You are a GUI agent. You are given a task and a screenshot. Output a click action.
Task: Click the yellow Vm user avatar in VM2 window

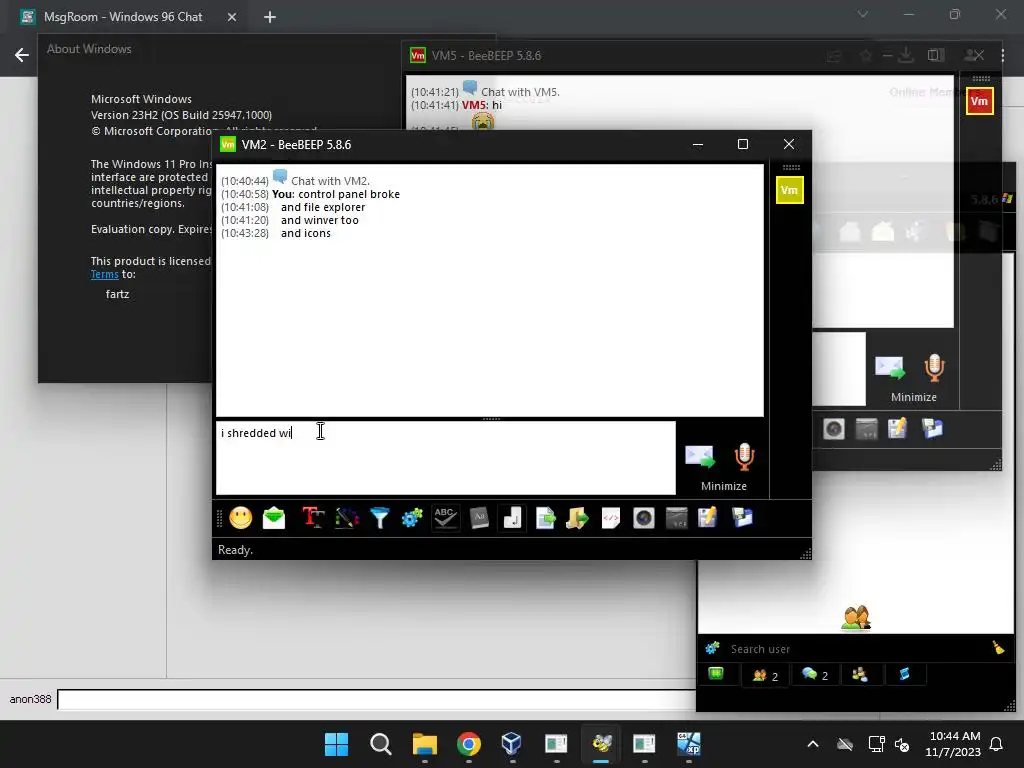click(790, 190)
